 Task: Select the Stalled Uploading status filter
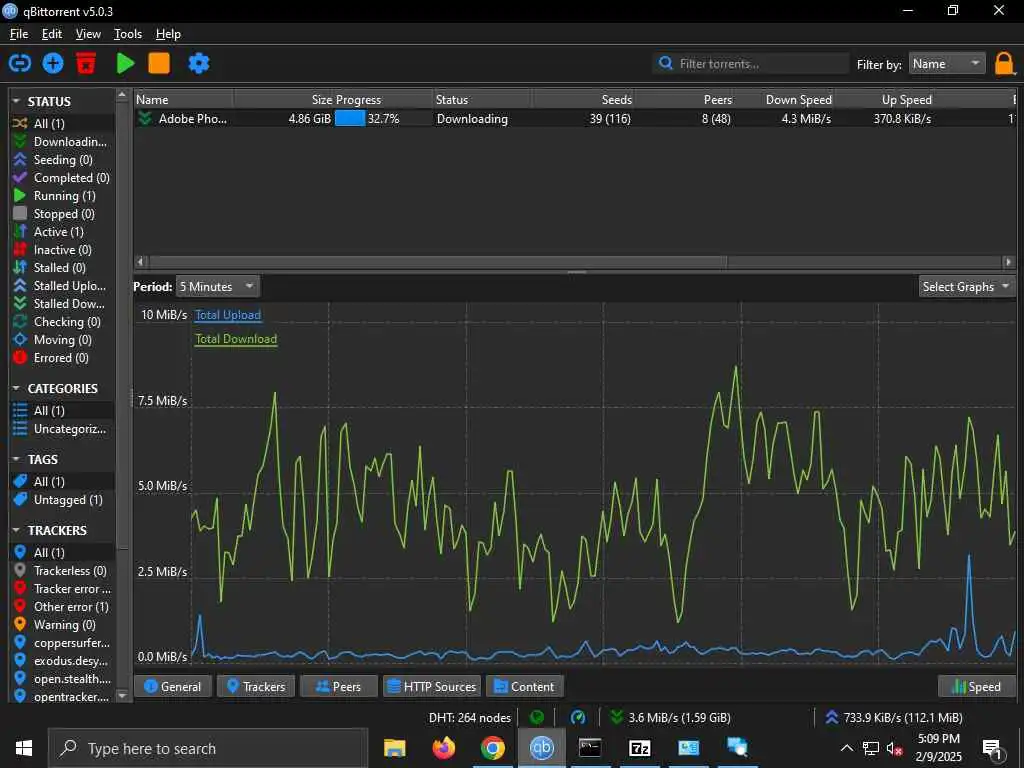(x=63, y=285)
